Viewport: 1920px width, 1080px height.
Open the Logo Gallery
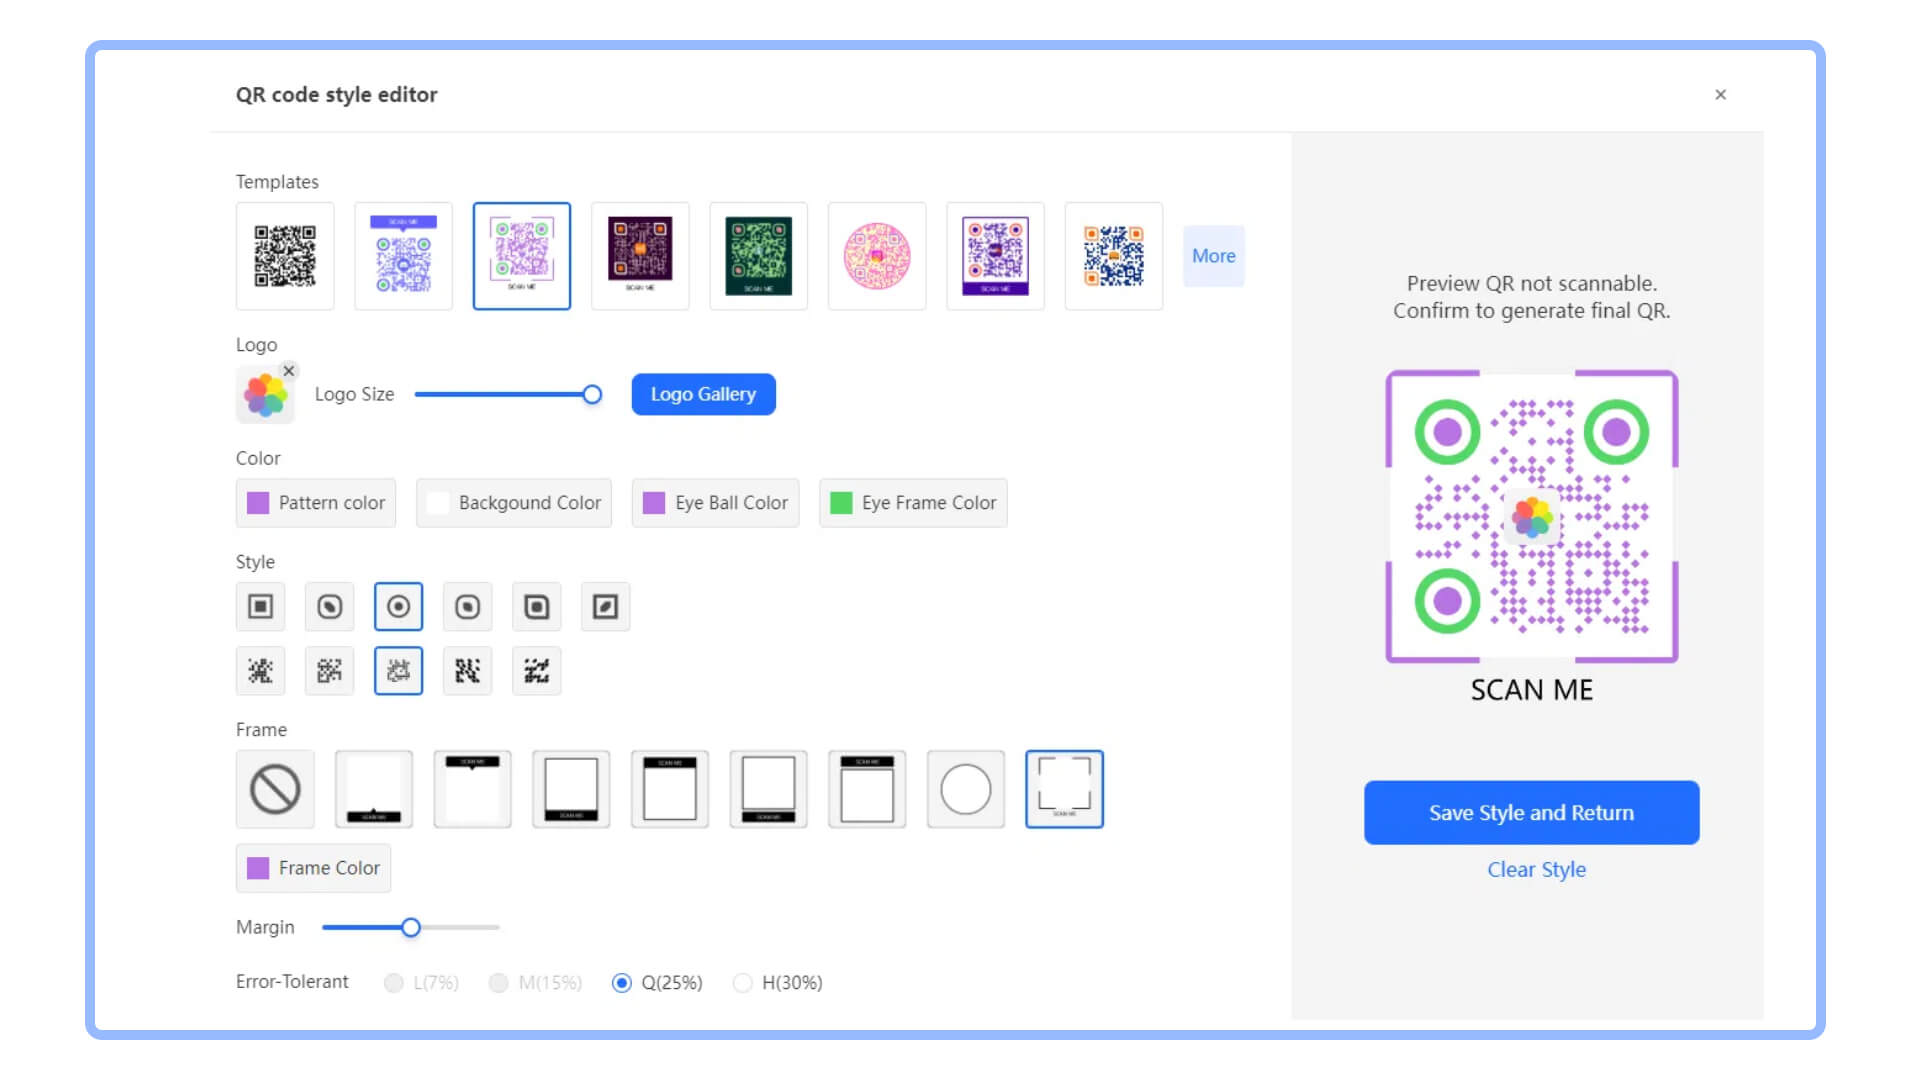(x=703, y=394)
